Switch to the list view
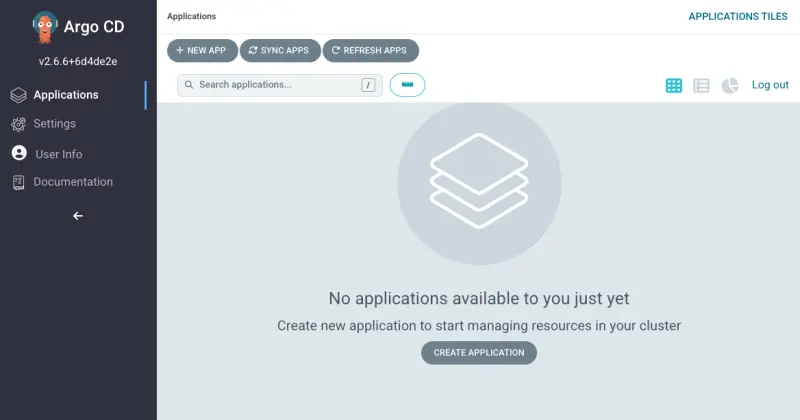The height and width of the screenshot is (420, 800). tap(702, 85)
